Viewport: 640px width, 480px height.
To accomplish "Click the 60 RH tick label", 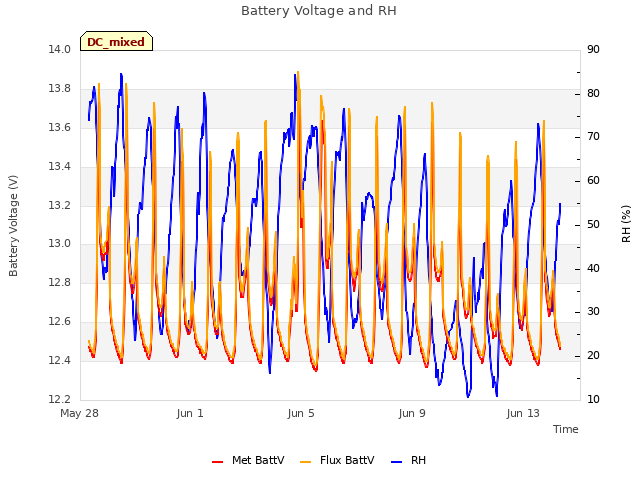I will pyautogui.click(x=593, y=180).
